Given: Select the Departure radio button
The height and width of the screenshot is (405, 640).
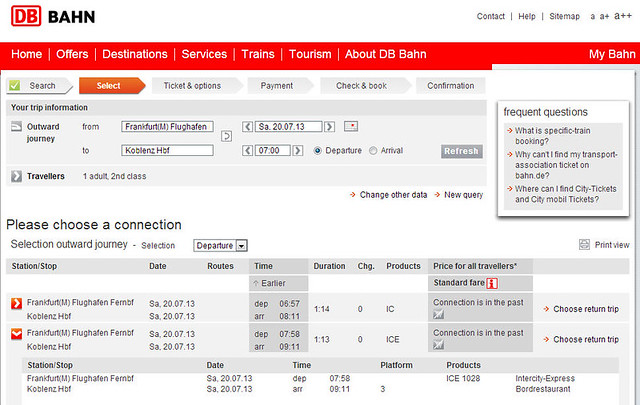Looking at the screenshot, I should [x=318, y=151].
